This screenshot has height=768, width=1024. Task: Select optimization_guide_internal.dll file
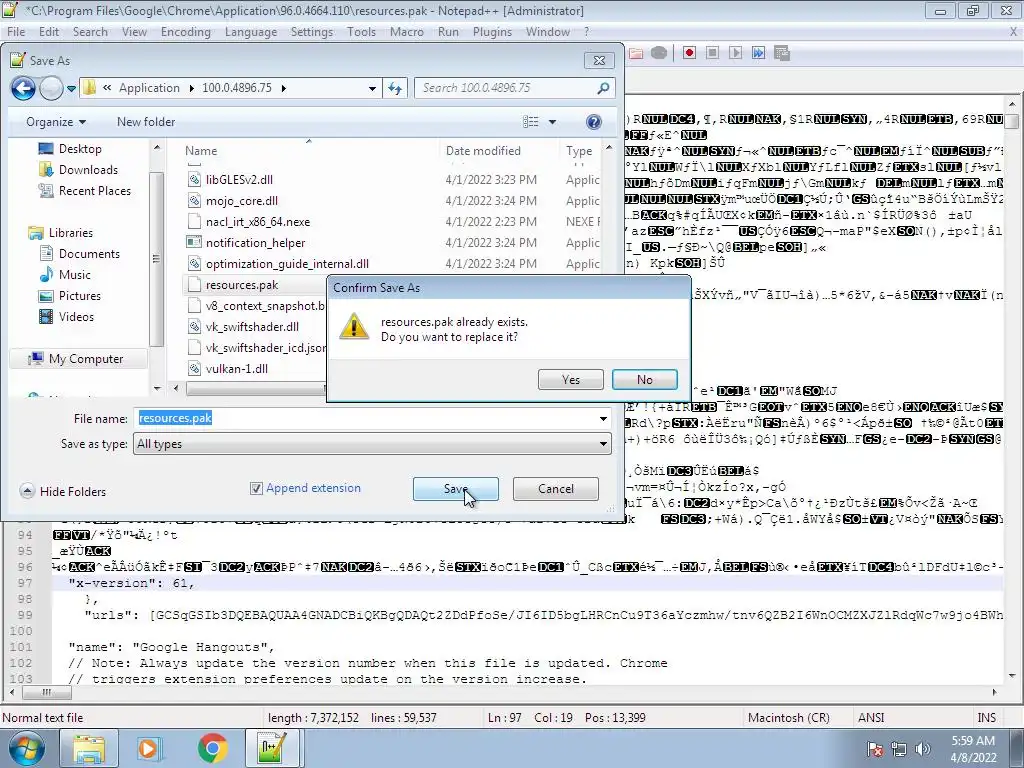point(287,264)
